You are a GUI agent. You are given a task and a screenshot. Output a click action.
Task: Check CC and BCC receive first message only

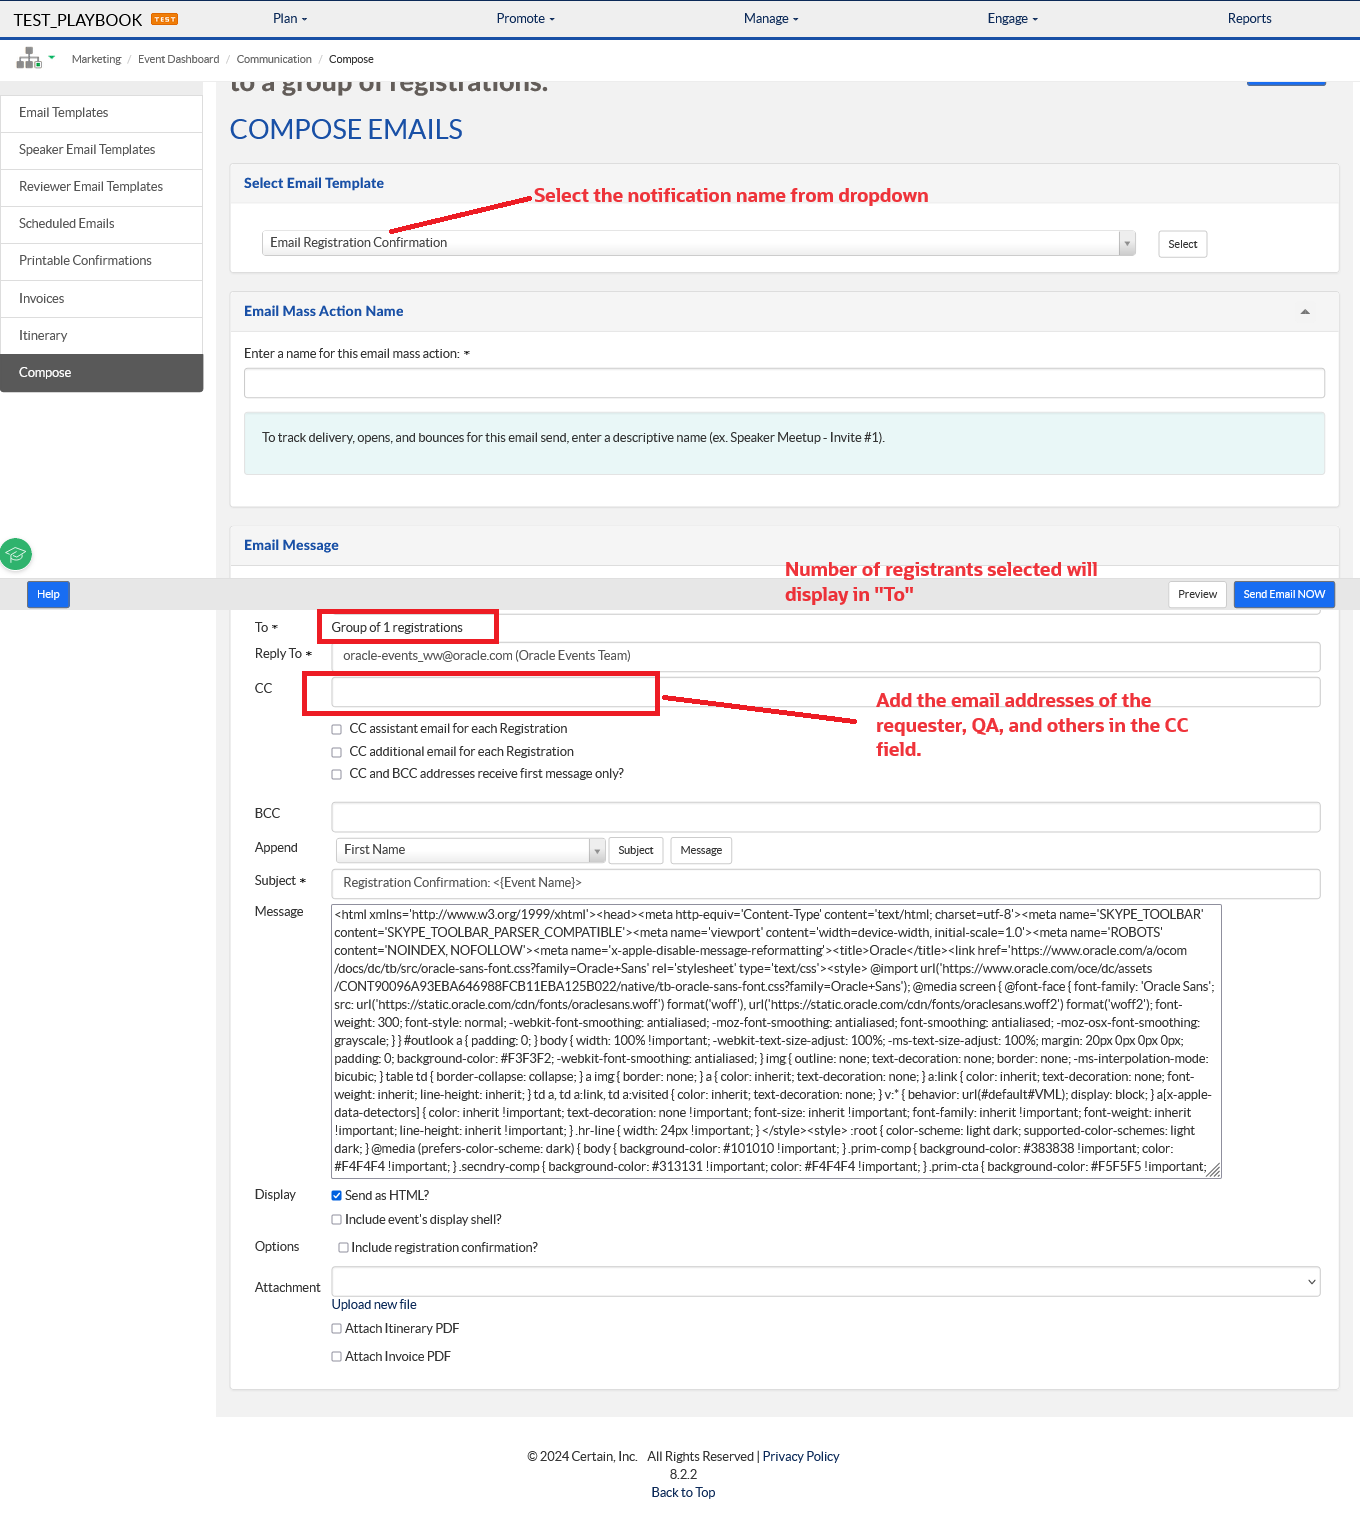(x=337, y=774)
